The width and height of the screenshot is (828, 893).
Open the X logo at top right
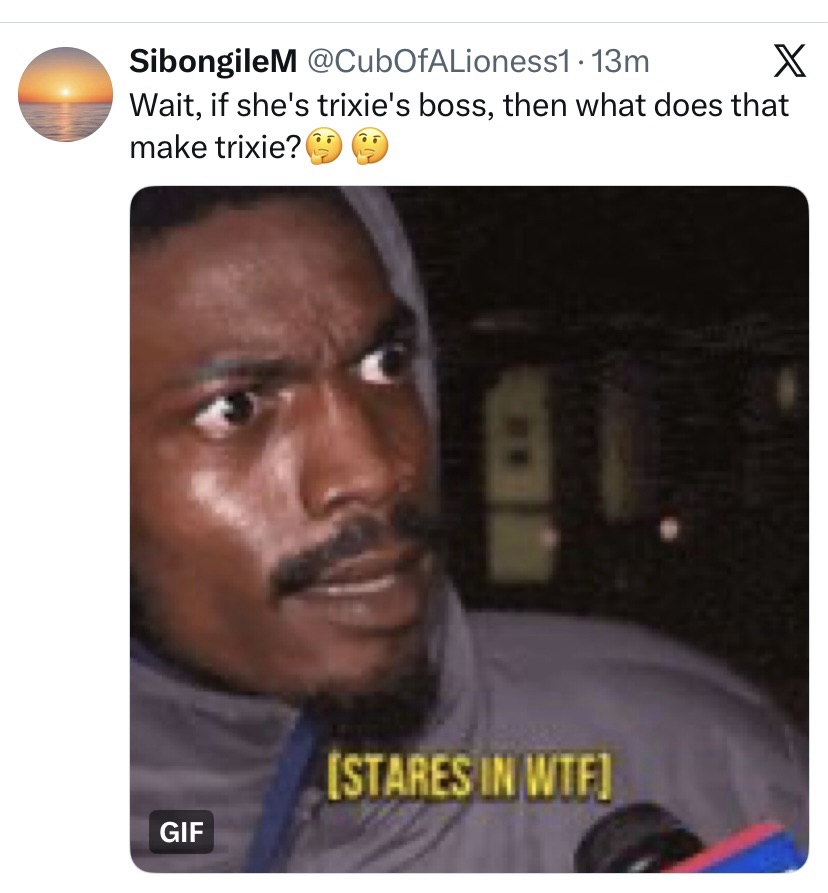pos(789,60)
